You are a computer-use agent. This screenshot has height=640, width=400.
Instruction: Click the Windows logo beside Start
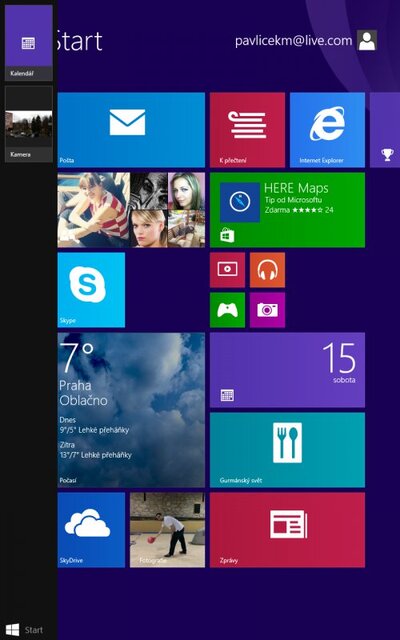(x=12, y=630)
